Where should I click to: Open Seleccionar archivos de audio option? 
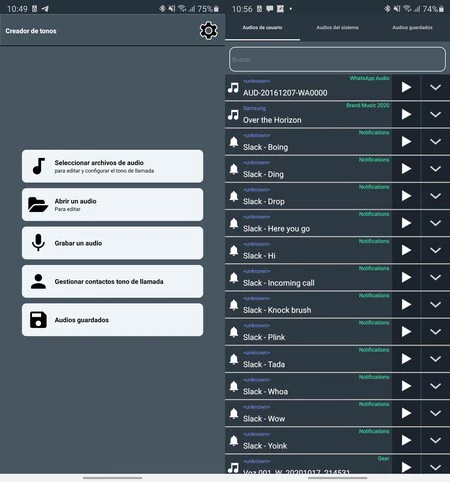[x=112, y=166]
